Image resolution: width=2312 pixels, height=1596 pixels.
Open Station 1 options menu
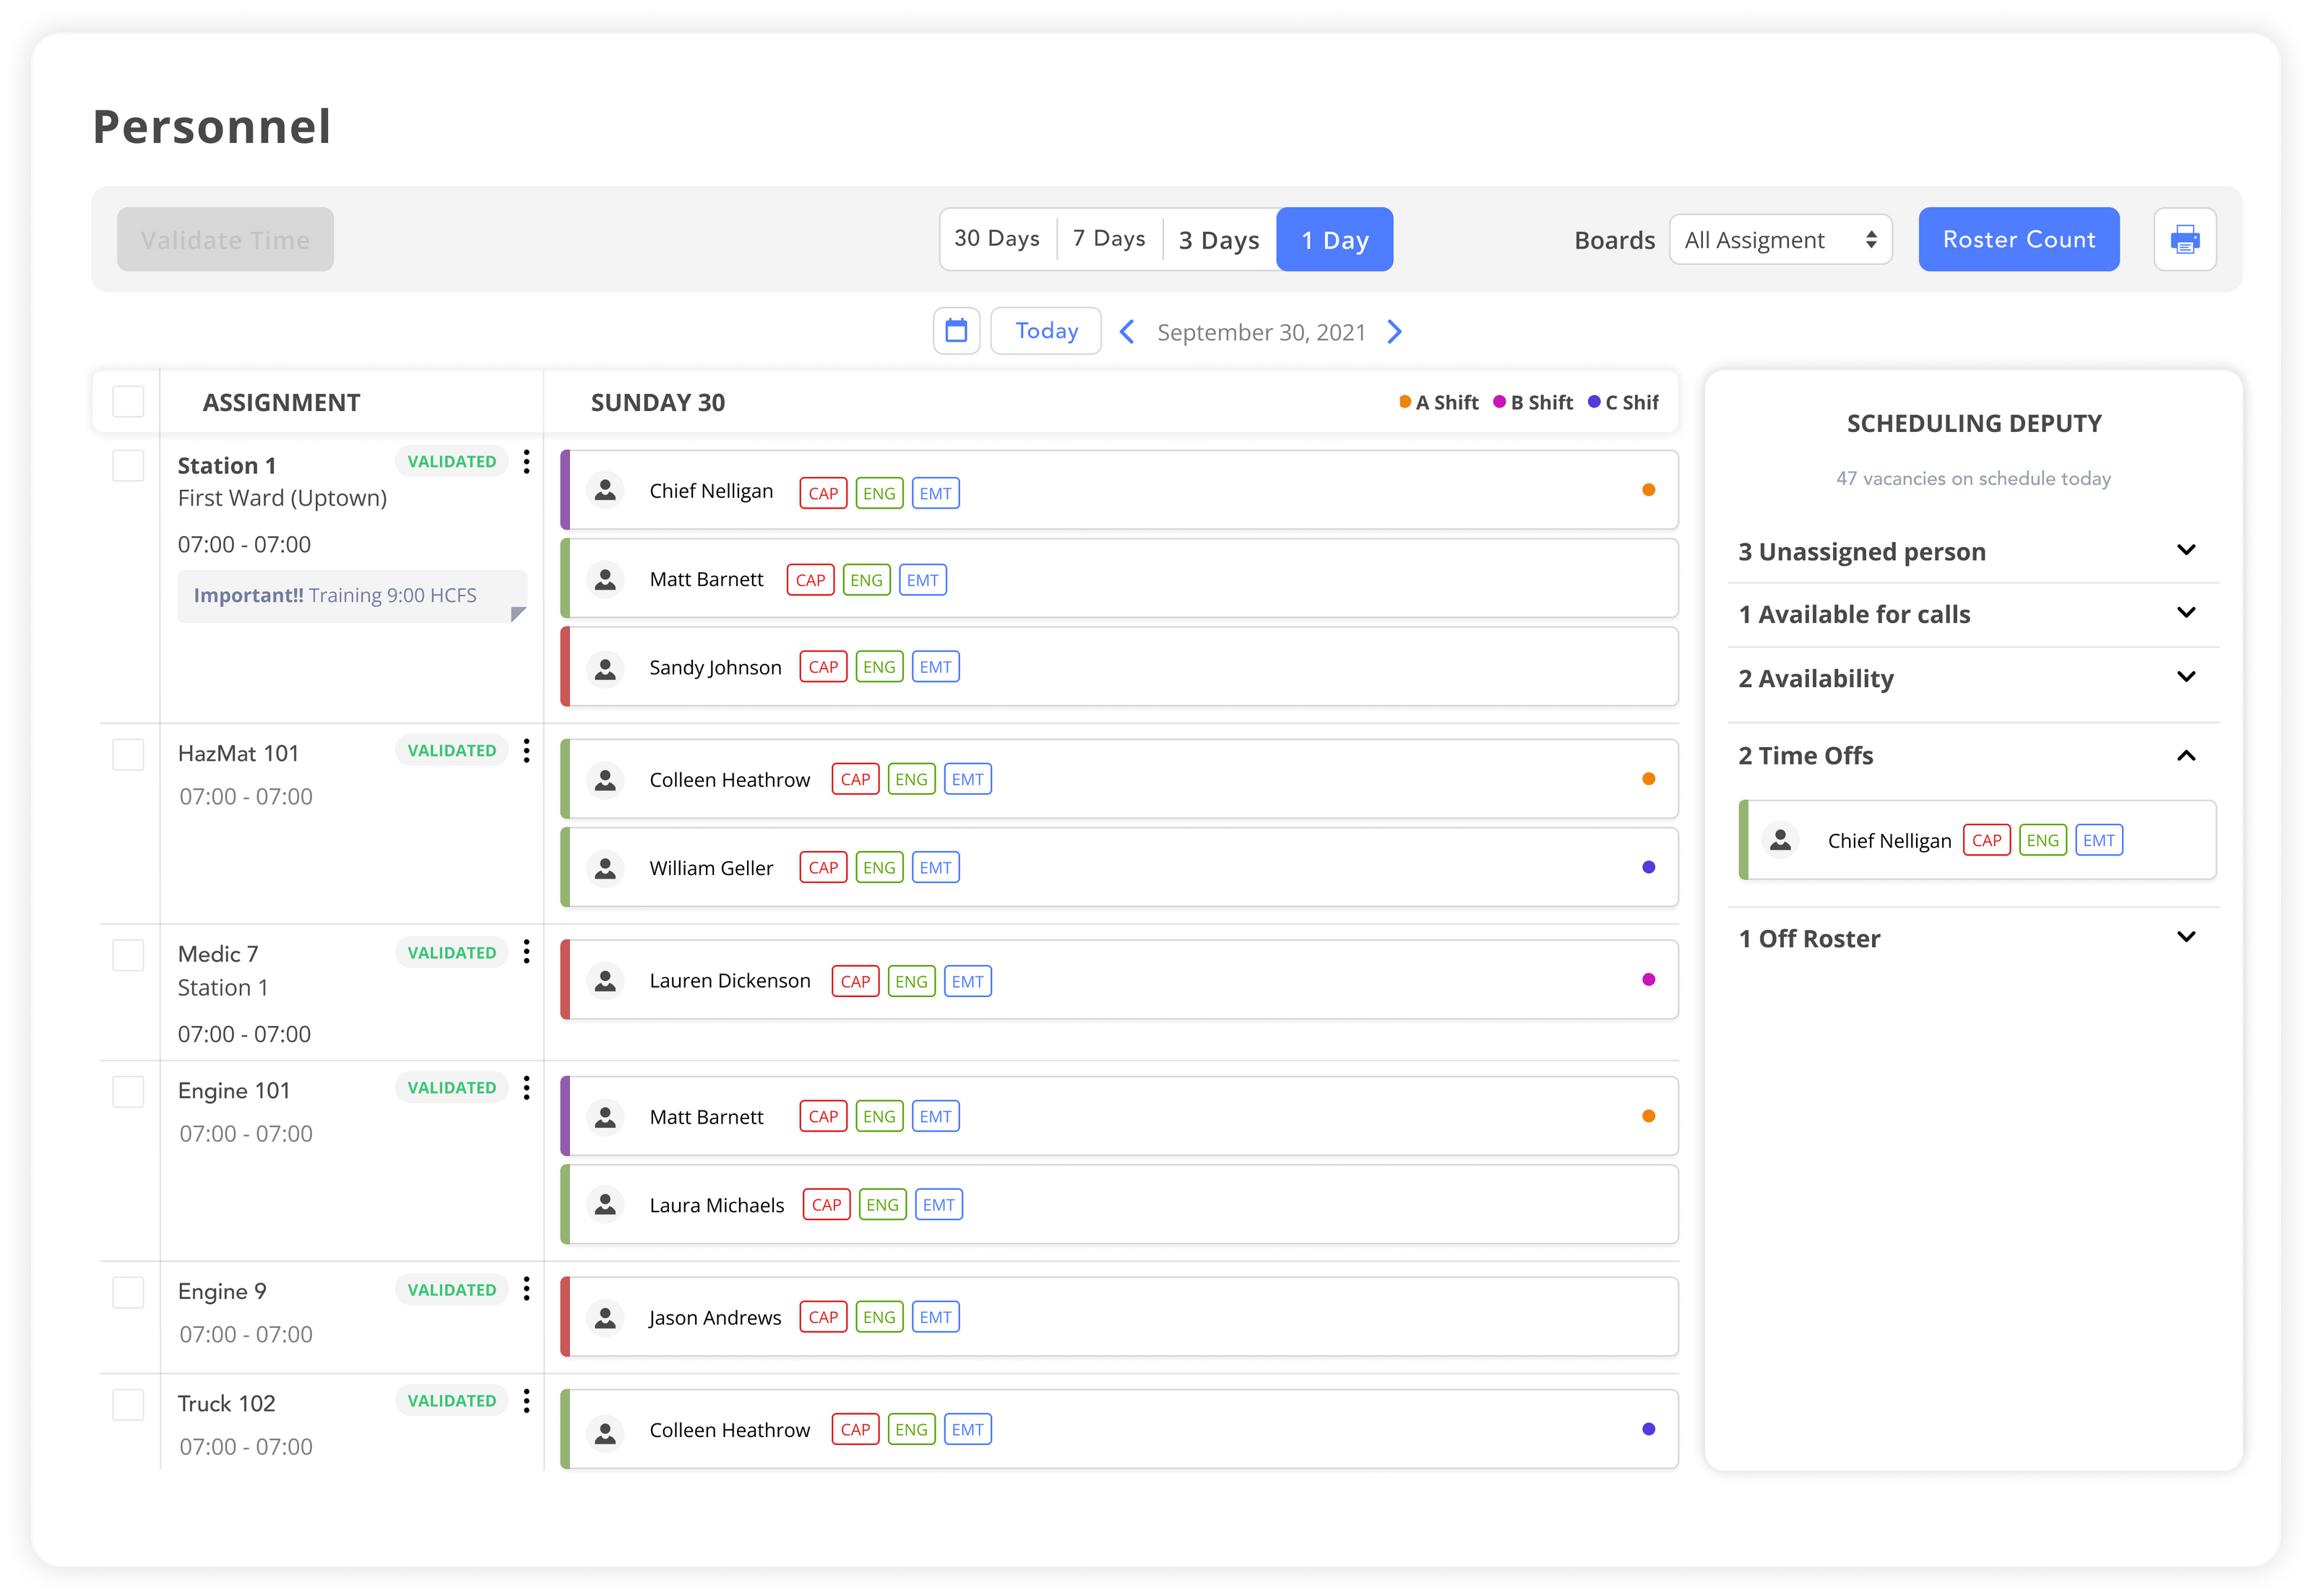pos(527,461)
